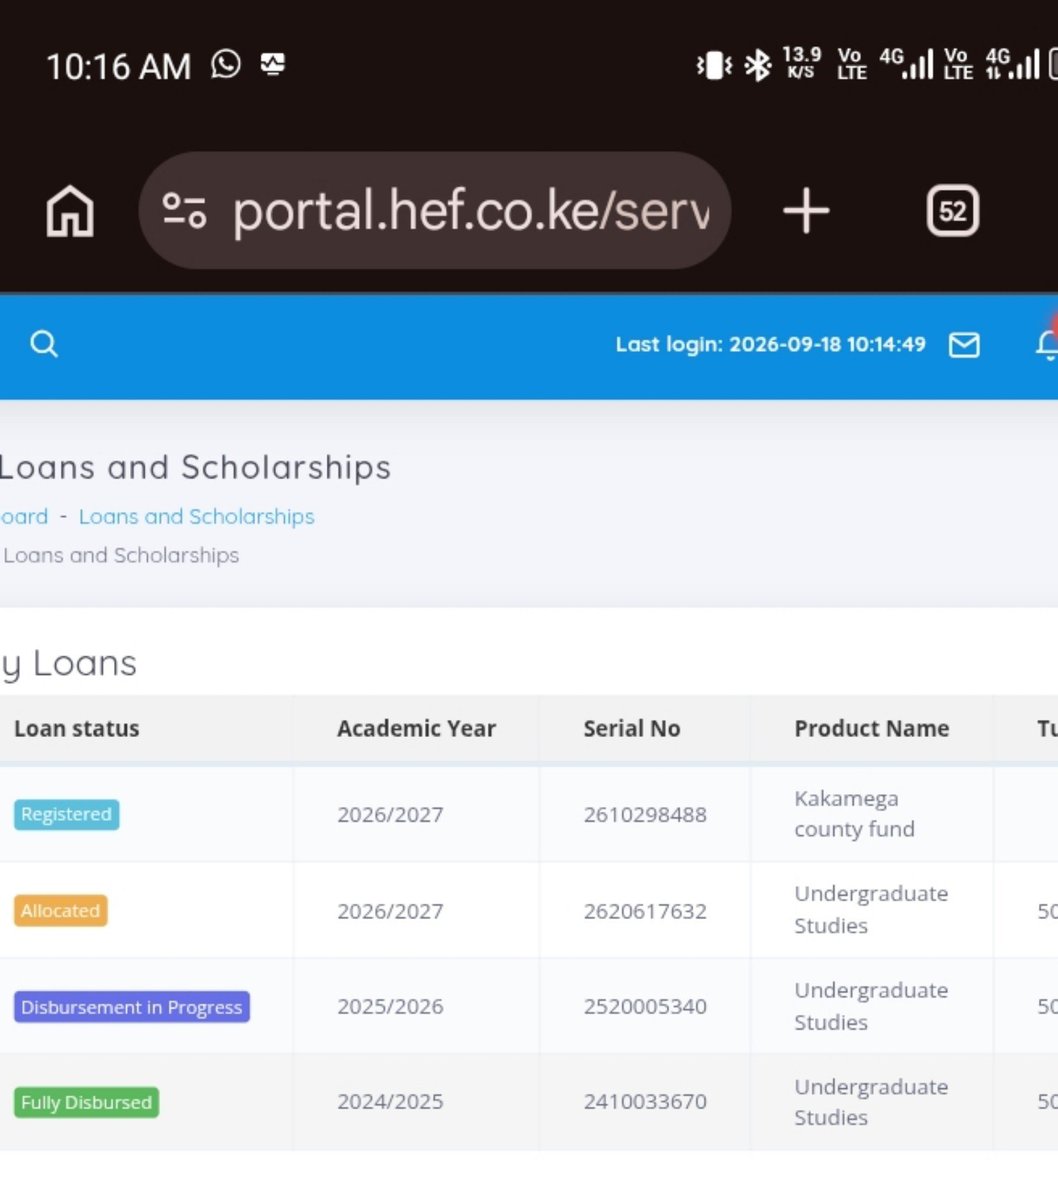Open the portal search magnifier icon
1058x1200 pixels.
tap(44, 344)
